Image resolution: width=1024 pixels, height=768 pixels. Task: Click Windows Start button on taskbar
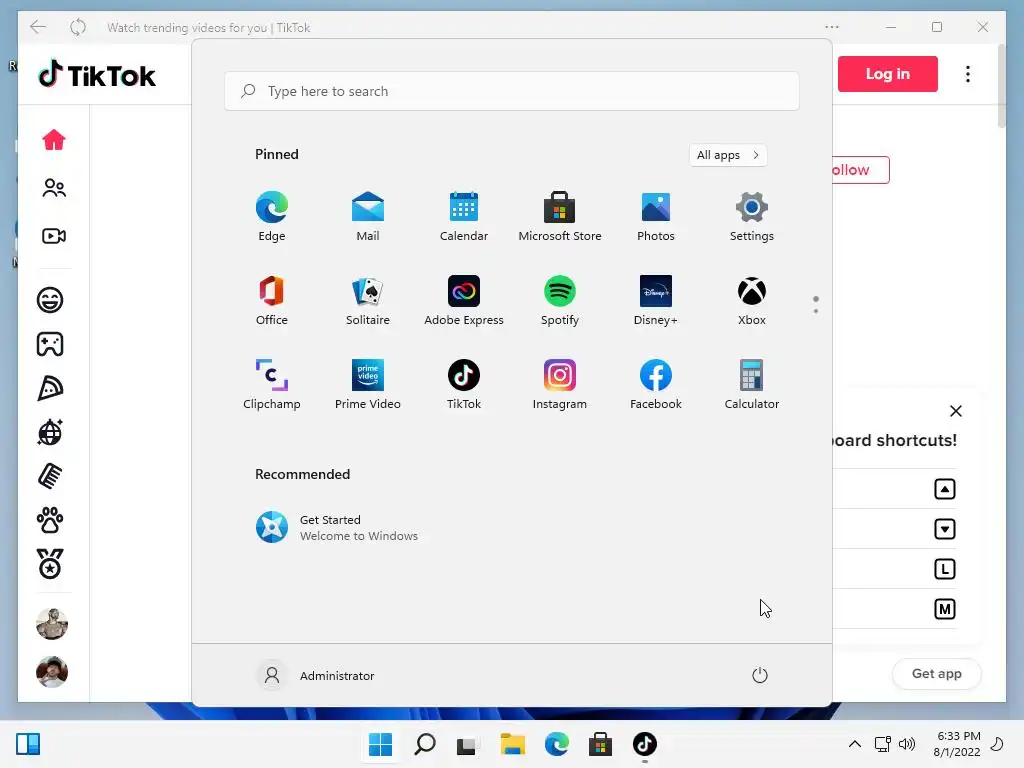pos(380,744)
